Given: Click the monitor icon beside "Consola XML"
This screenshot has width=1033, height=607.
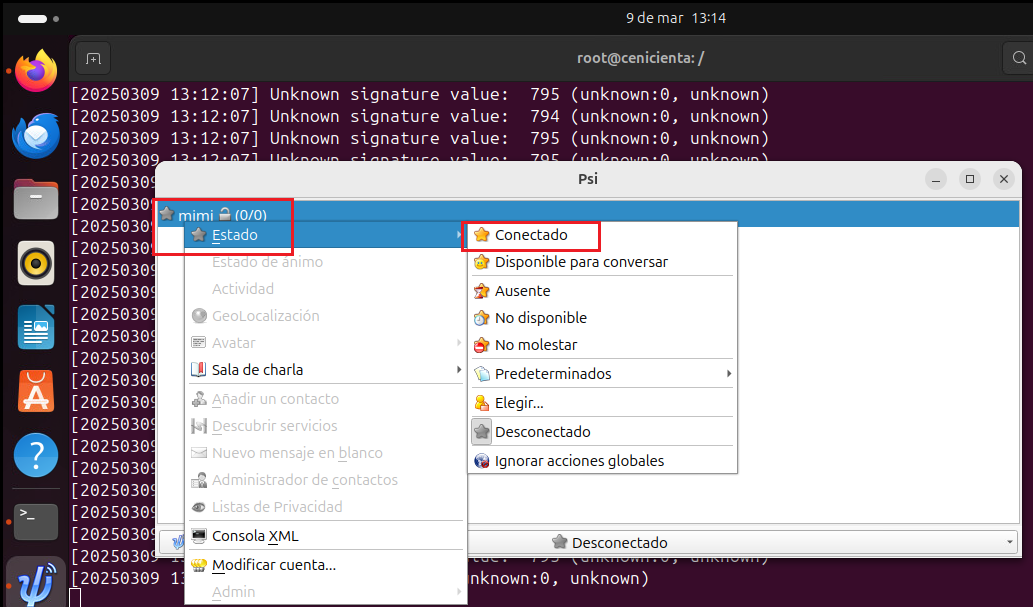Looking at the screenshot, I should [x=199, y=535].
